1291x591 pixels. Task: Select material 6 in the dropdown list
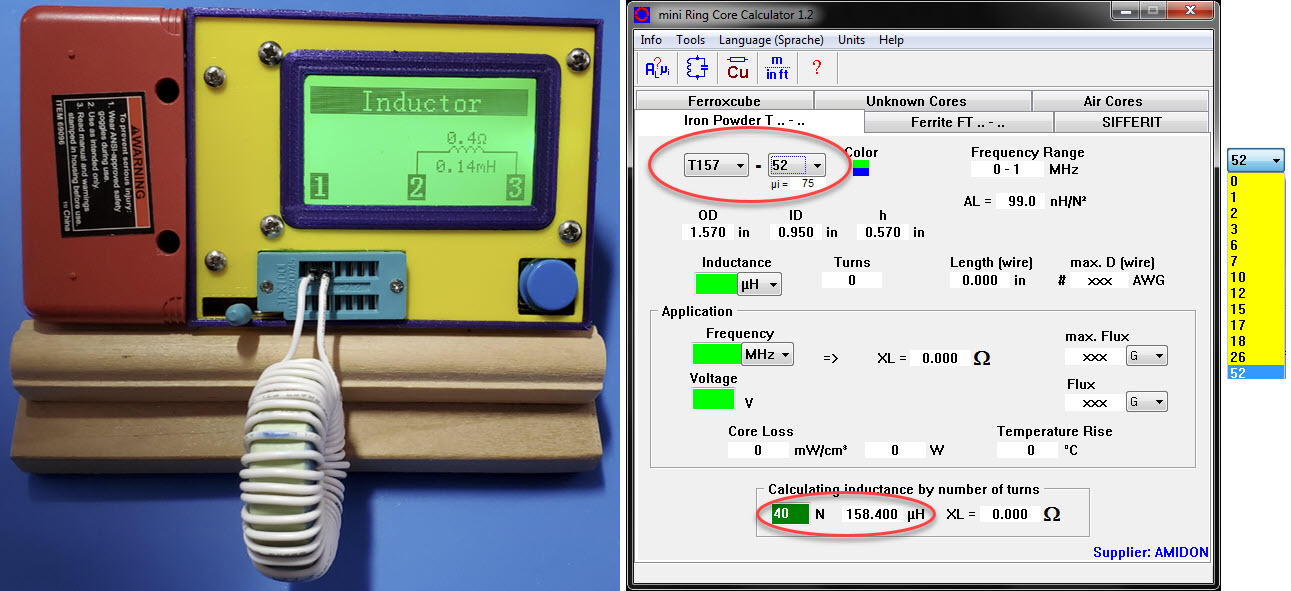coord(1255,246)
